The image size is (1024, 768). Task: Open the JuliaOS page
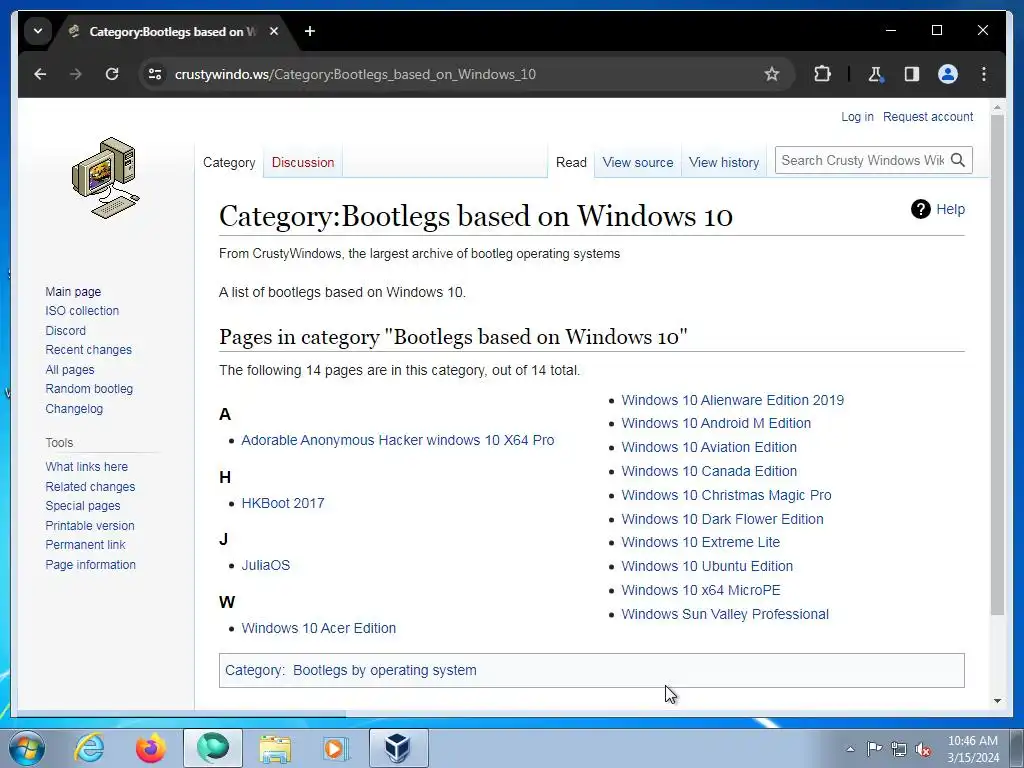[x=266, y=566]
